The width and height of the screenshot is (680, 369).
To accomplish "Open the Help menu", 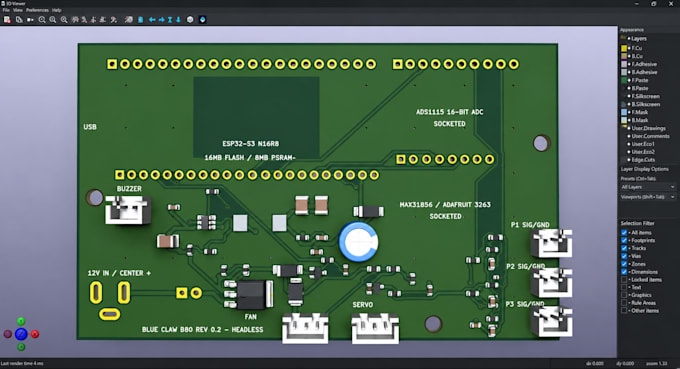I will [x=56, y=10].
